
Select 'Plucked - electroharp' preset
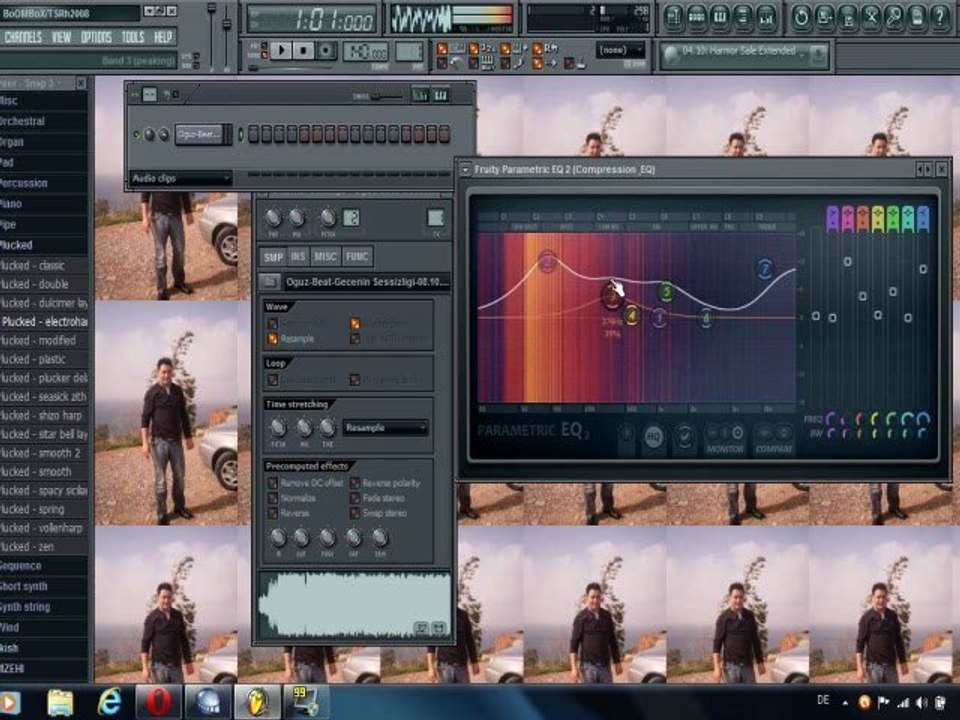[44, 321]
